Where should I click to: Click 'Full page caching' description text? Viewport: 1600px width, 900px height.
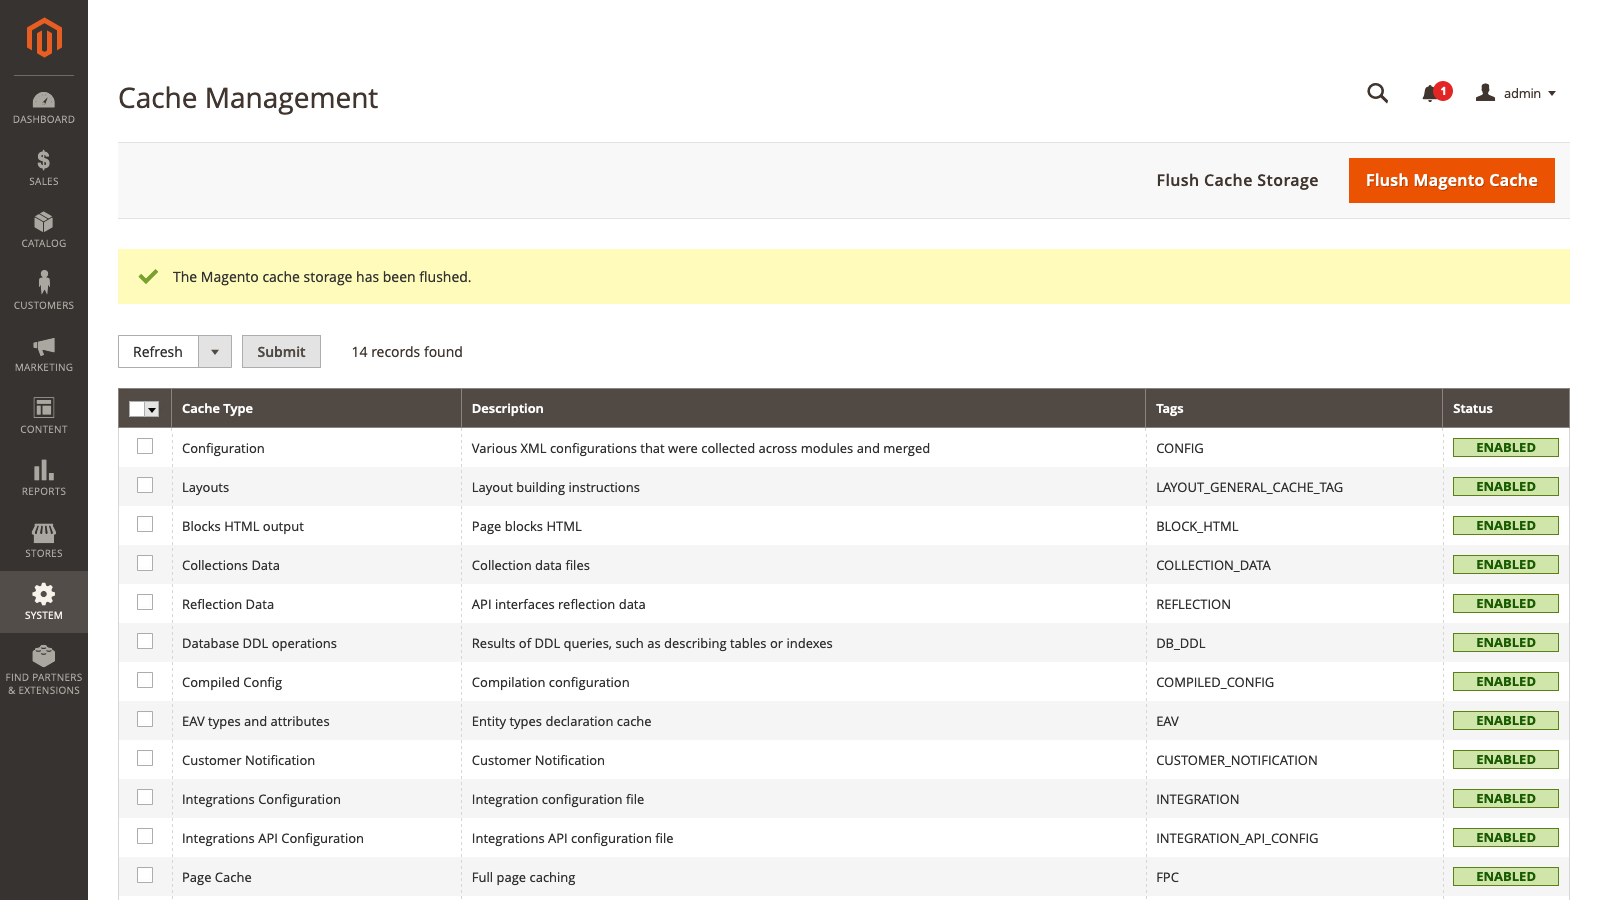[x=523, y=877]
